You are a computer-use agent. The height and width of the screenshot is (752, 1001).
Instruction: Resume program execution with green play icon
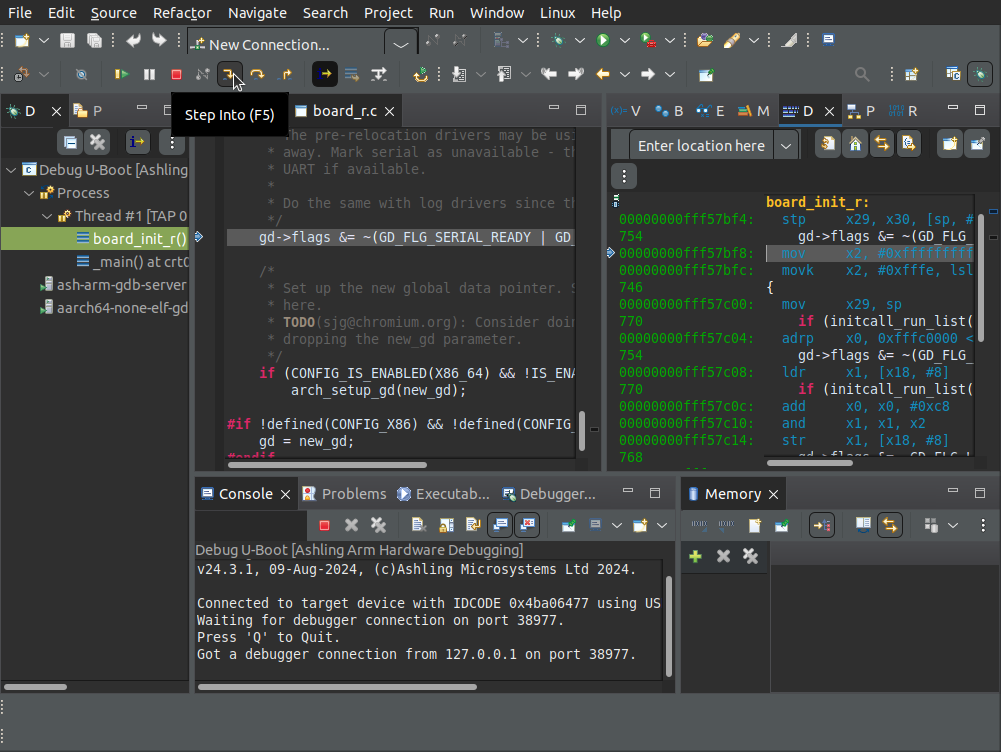122,74
